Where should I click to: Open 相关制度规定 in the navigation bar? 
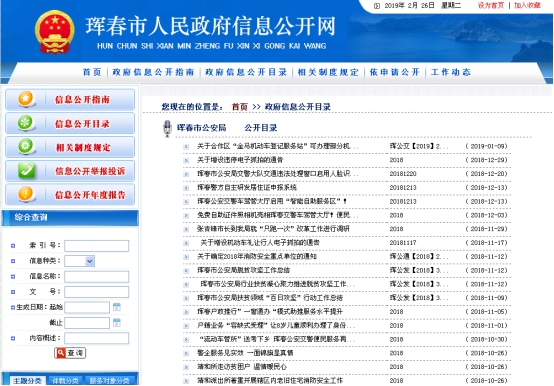coord(328,72)
